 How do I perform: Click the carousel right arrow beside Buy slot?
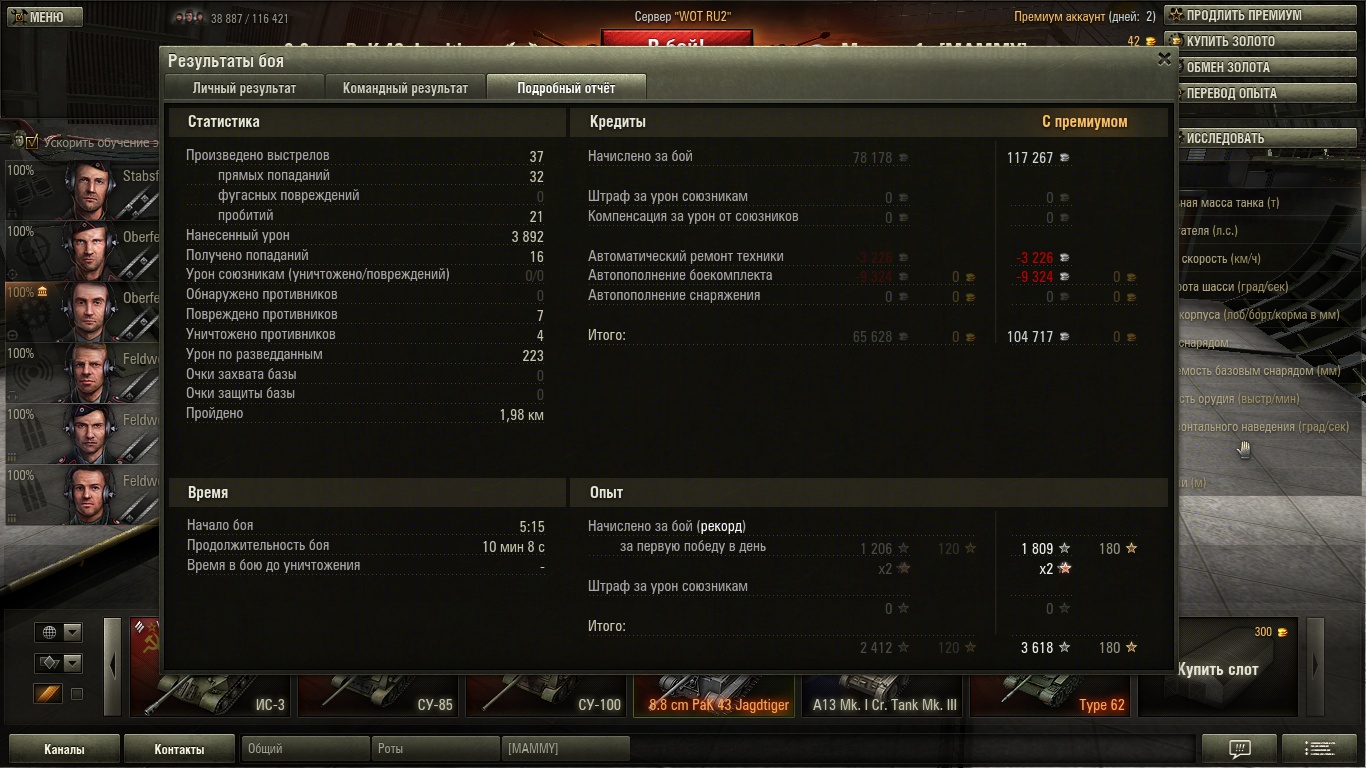coord(1315,665)
